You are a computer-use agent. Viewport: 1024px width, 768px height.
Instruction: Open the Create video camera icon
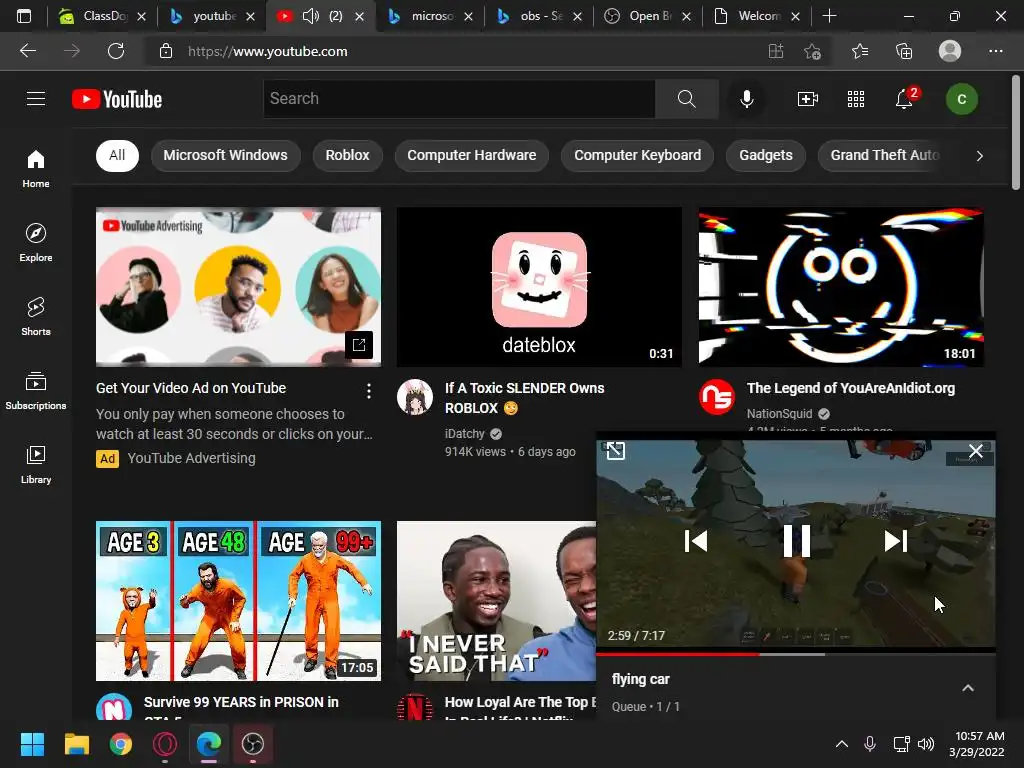(x=808, y=99)
